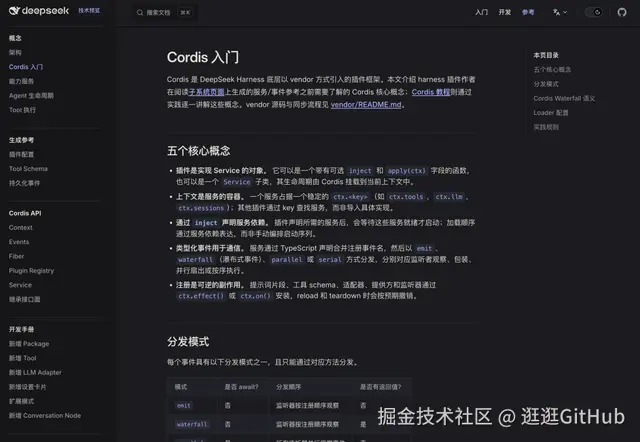Screen dimensions: 640x442
Task: Click the Cordis 入门 page title
Action: (x=203, y=58)
